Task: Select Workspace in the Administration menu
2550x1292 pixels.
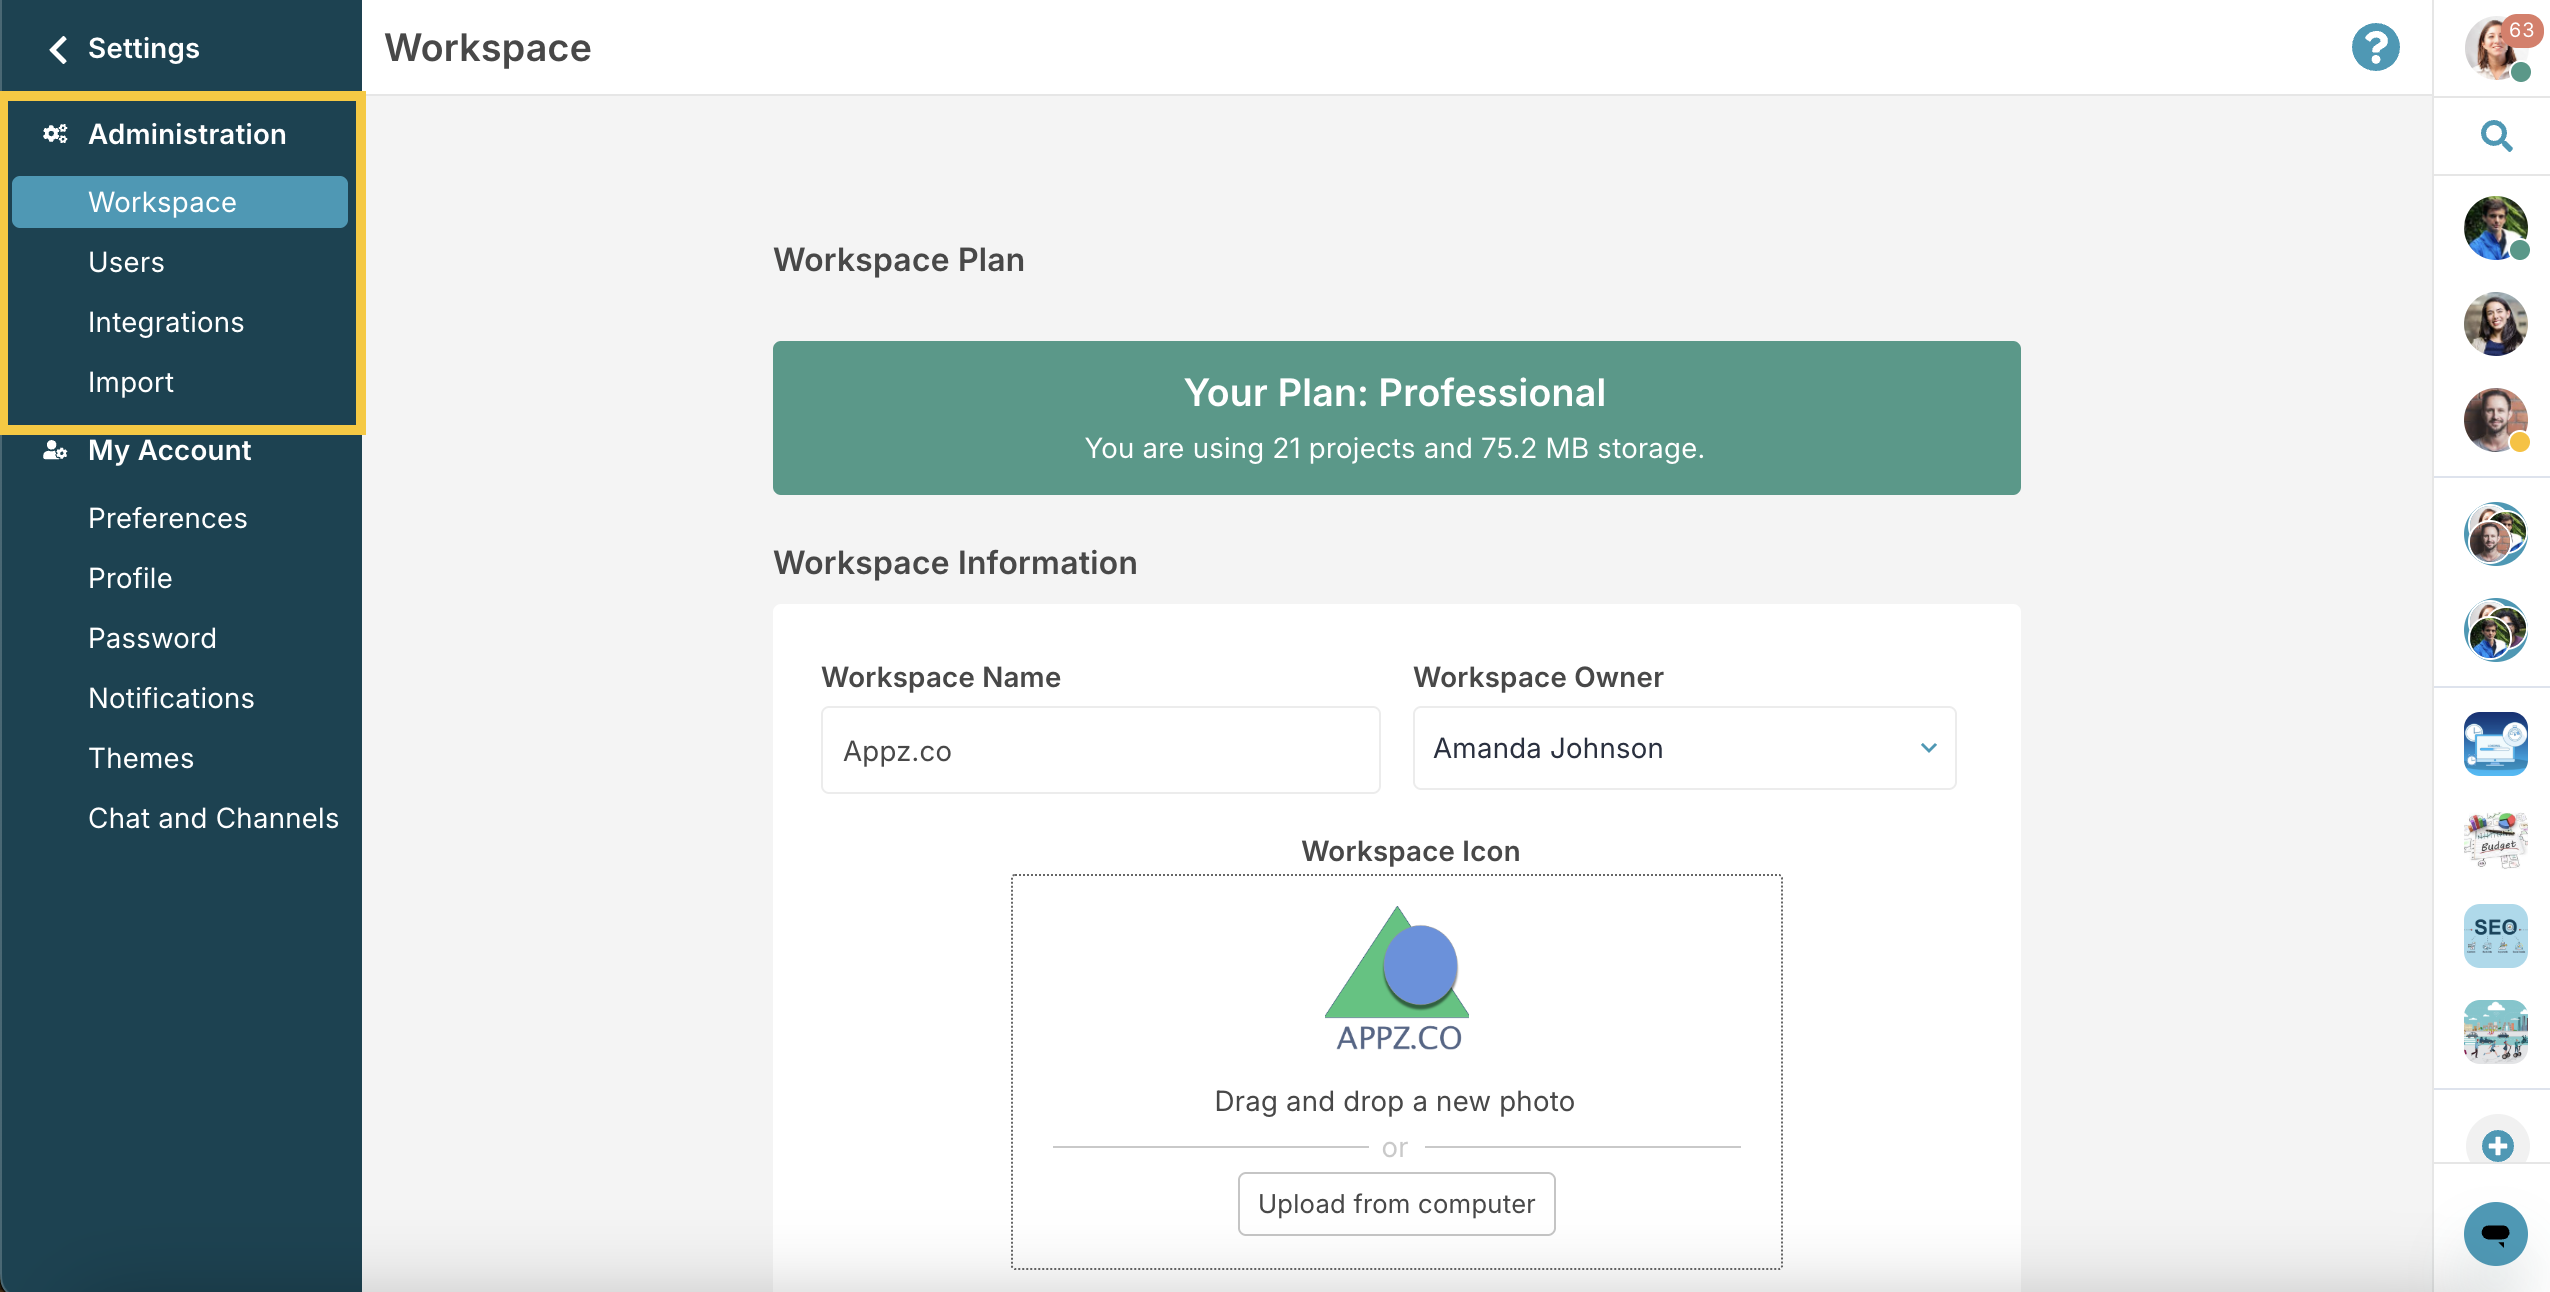Action: tap(180, 202)
